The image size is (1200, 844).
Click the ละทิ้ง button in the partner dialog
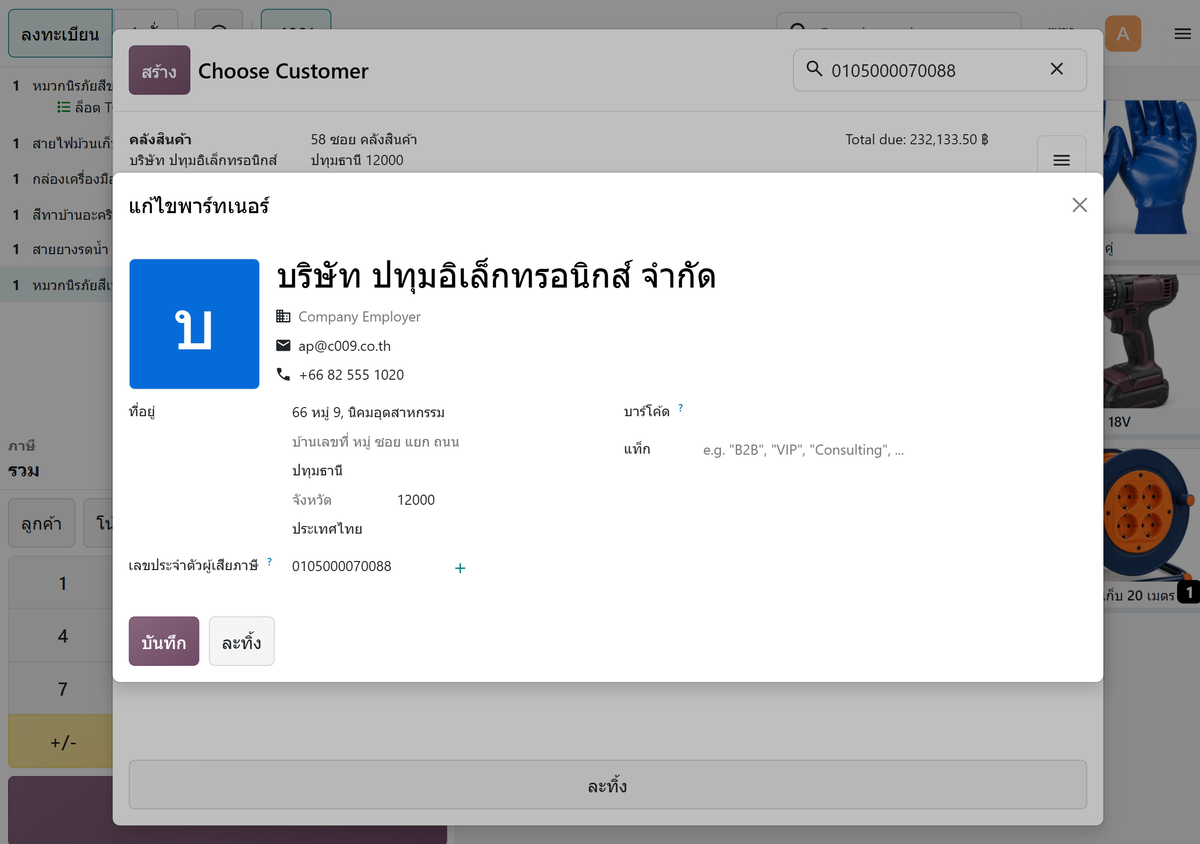coord(242,641)
